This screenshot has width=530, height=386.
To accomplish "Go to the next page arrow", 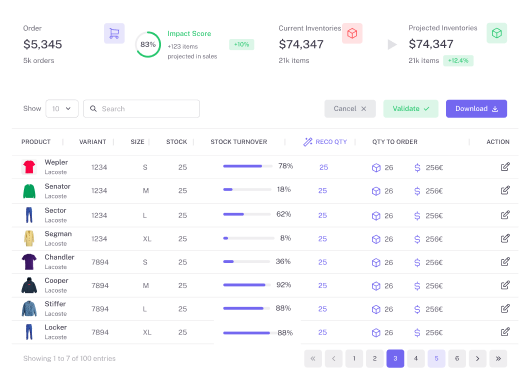I will pyautogui.click(x=477, y=359).
